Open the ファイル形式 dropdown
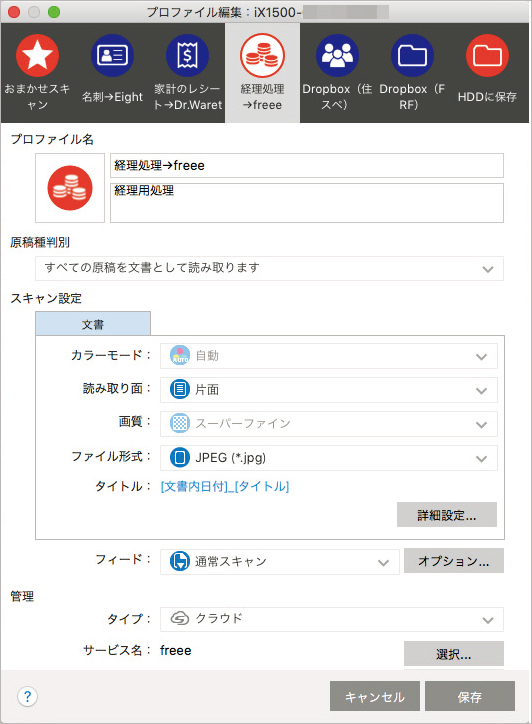The height and width of the screenshot is (724, 532). point(329,458)
